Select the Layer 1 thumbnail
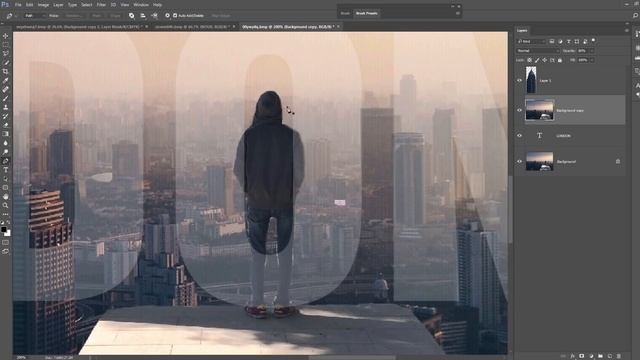This screenshot has width=640, height=360. pos(531,80)
